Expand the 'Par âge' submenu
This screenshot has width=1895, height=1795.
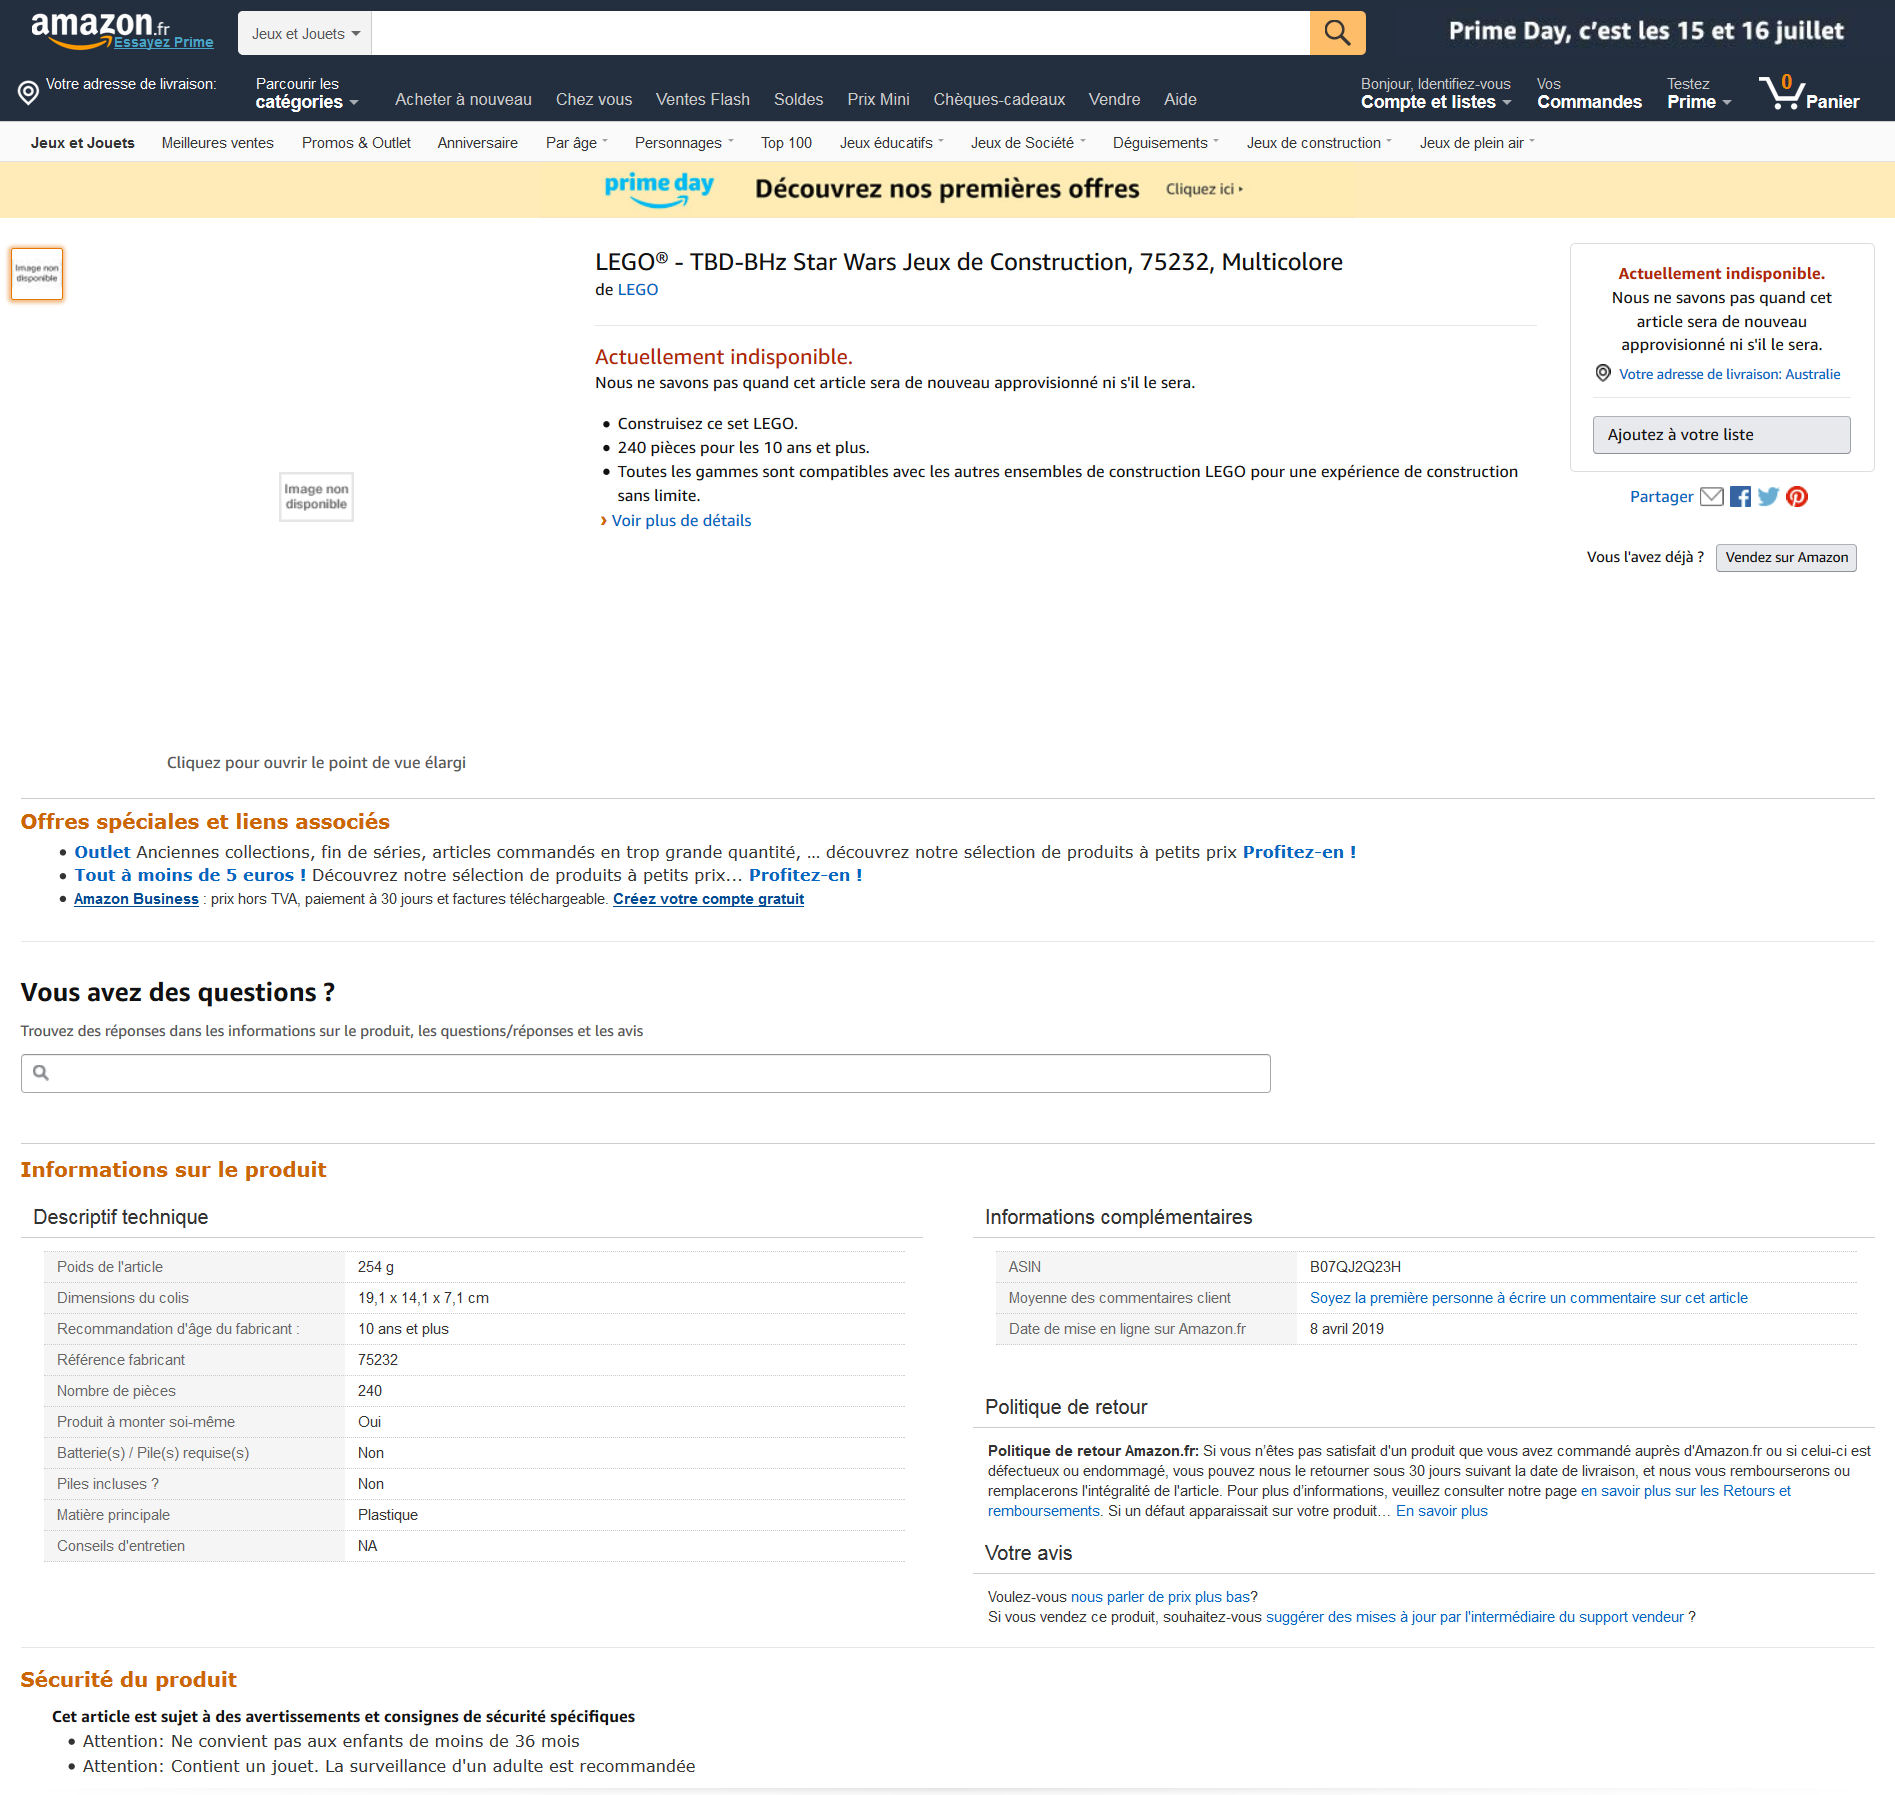pyautogui.click(x=577, y=143)
